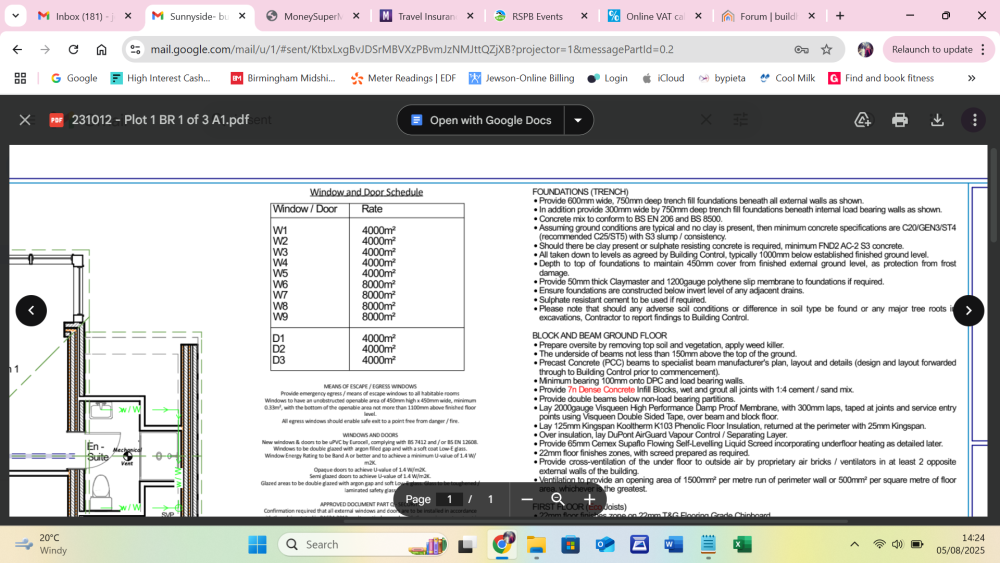Go to previous attachment arrow
Screen dimensions: 1000x563
click(x=31, y=311)
